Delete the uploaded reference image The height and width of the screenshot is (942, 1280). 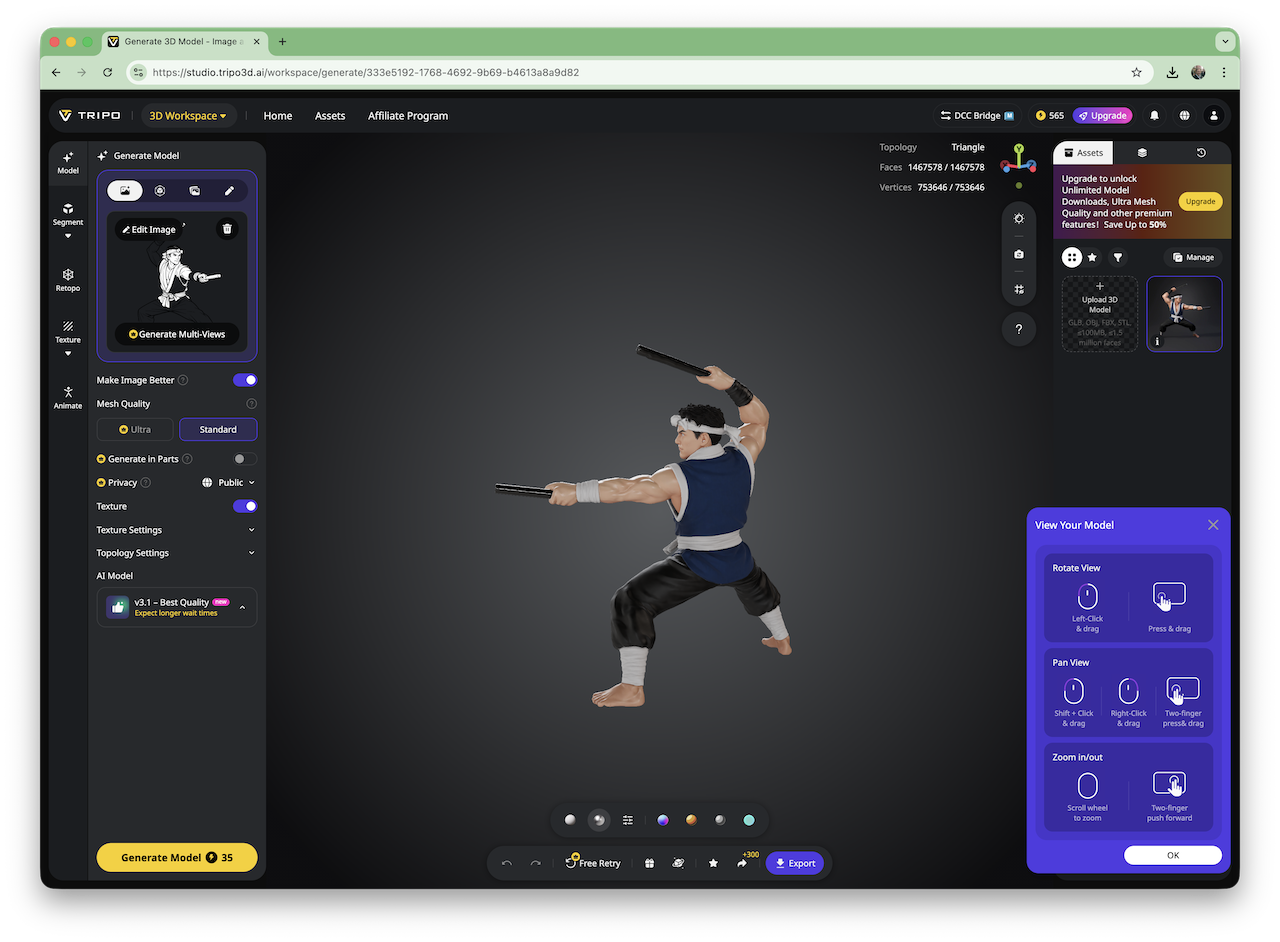click(227, 229)
